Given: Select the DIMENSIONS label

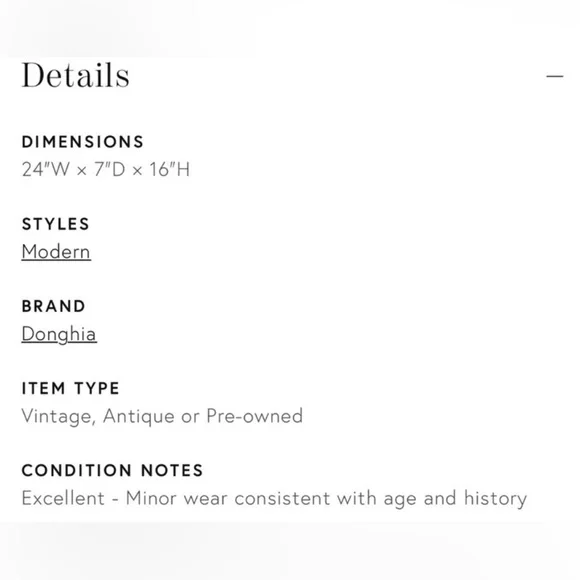Looking at the screenshot, I should [82, 142].
